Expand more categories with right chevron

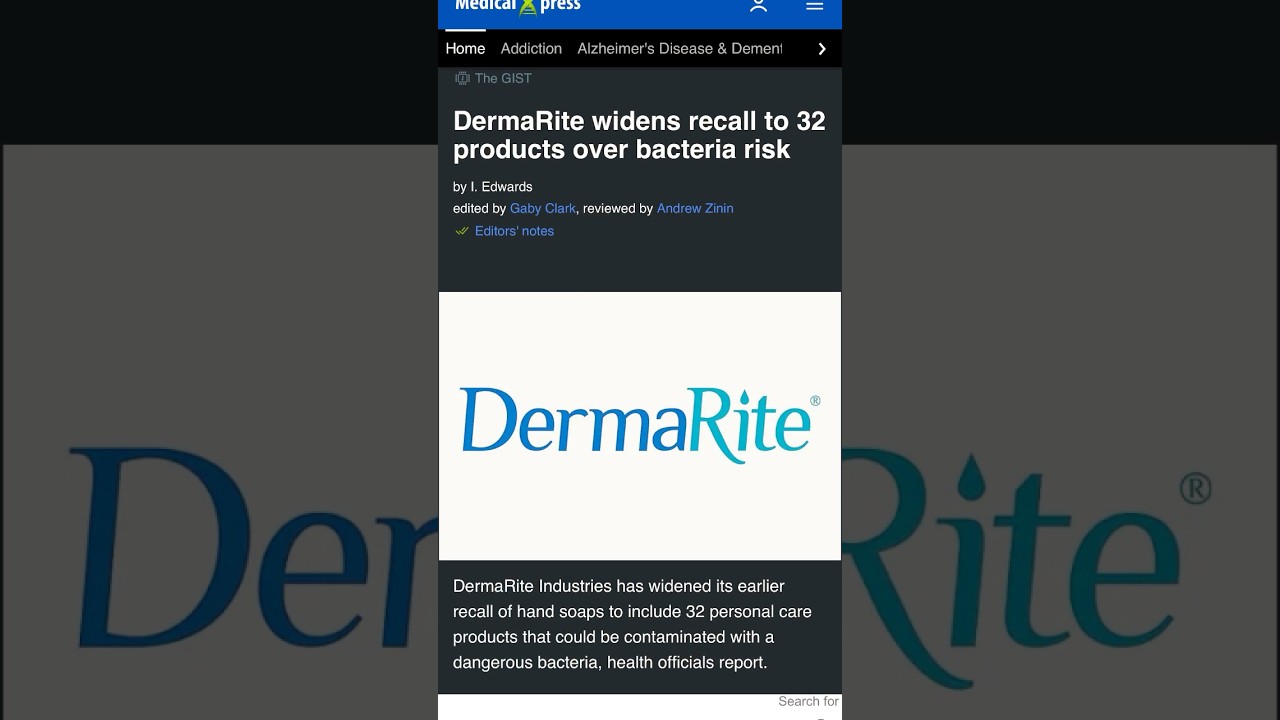tap(822, 49)
